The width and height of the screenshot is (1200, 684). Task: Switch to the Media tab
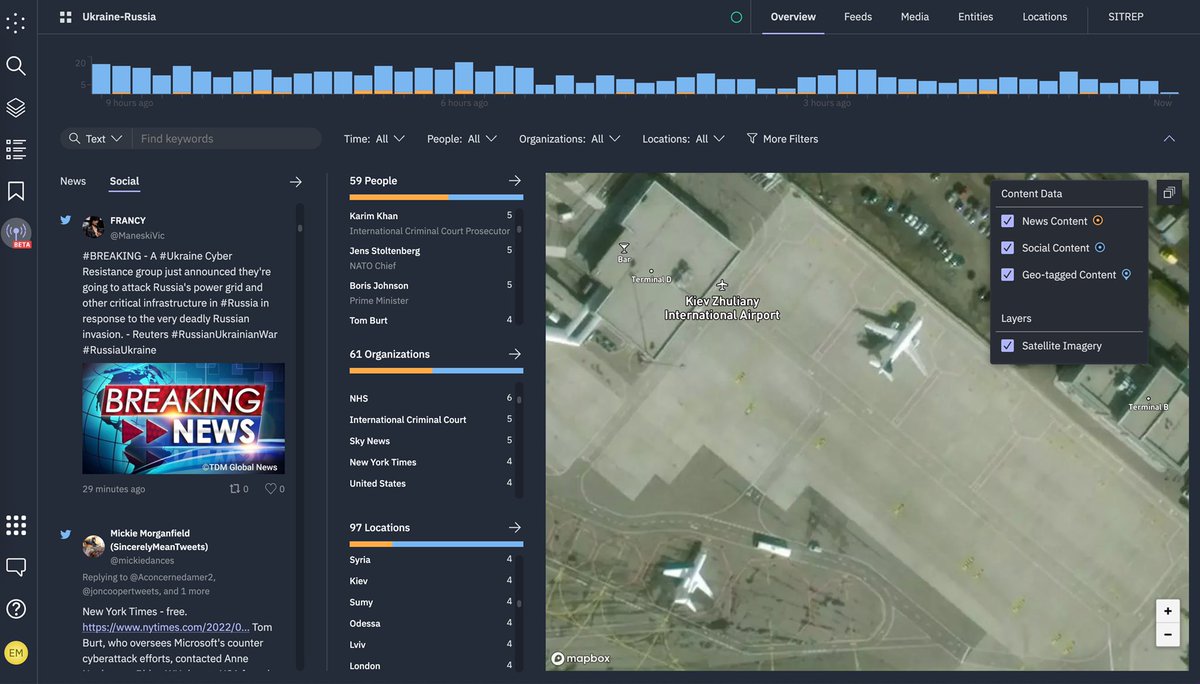(915, 17)
